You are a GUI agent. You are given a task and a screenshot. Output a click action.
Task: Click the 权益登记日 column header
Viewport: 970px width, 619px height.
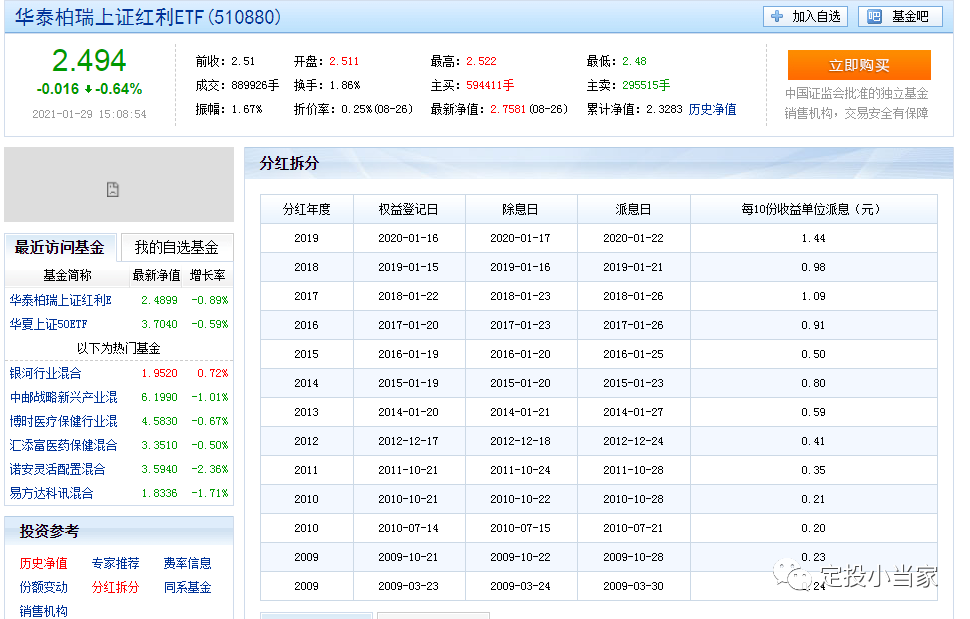point(408,210)
